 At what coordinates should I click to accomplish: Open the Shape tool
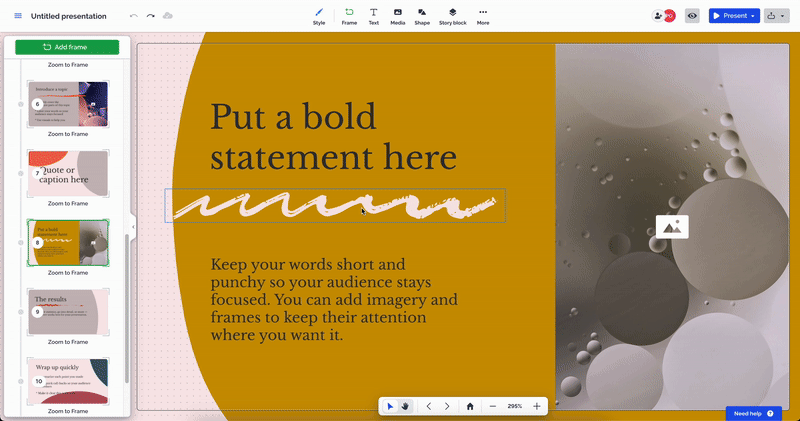(422, 15)
